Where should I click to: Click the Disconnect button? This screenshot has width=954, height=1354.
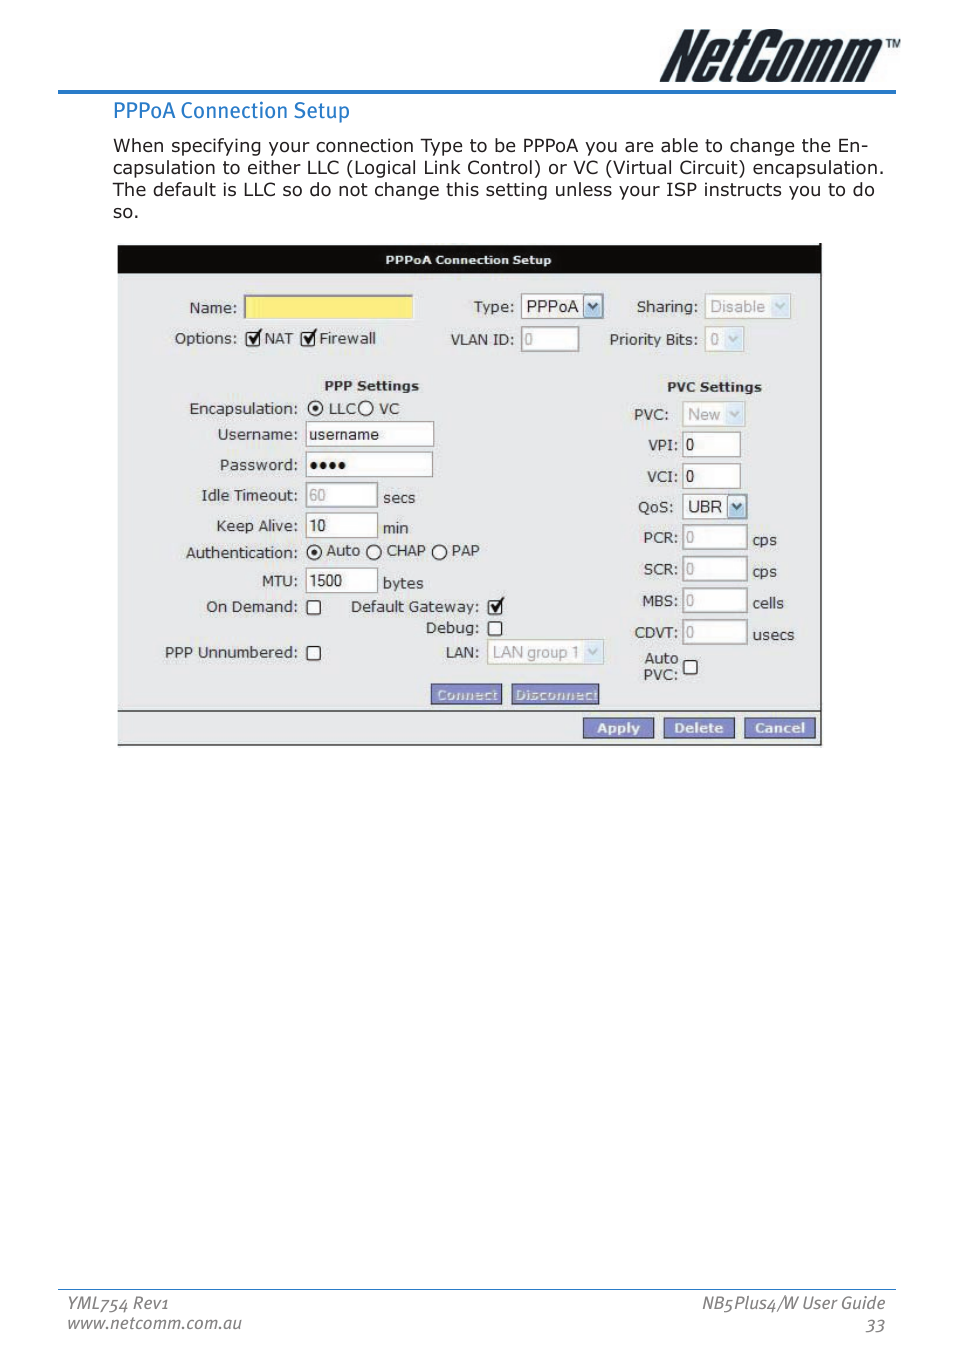click(x=555, y=694)
